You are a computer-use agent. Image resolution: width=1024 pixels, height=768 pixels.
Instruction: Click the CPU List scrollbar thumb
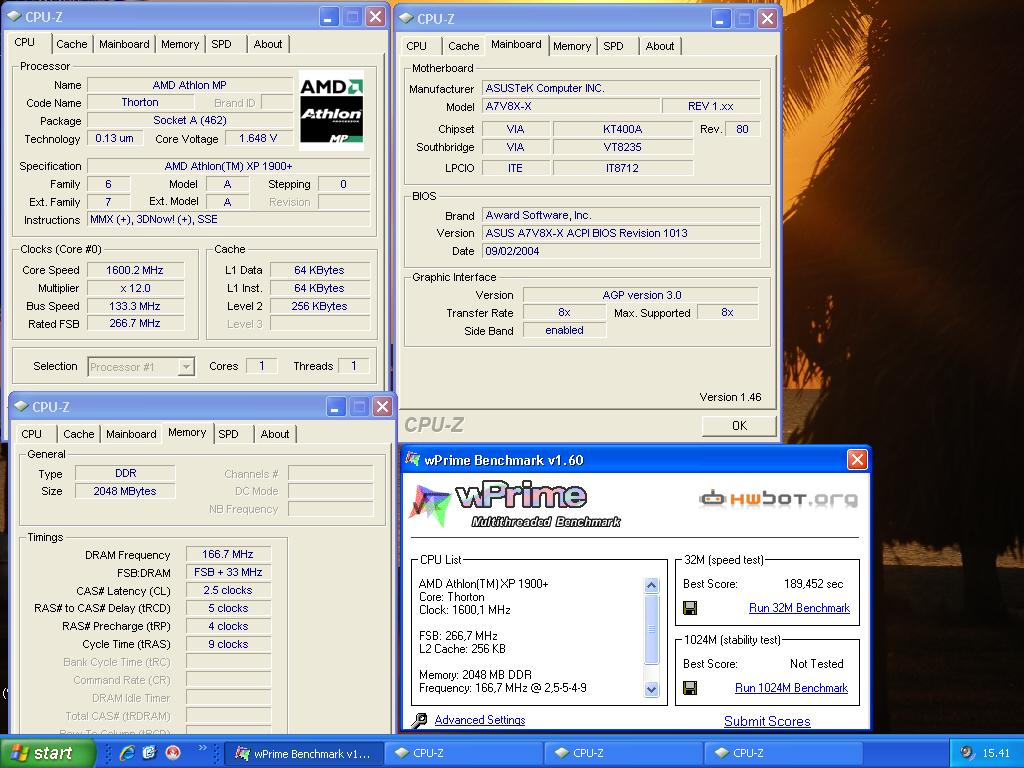(651, 629)
